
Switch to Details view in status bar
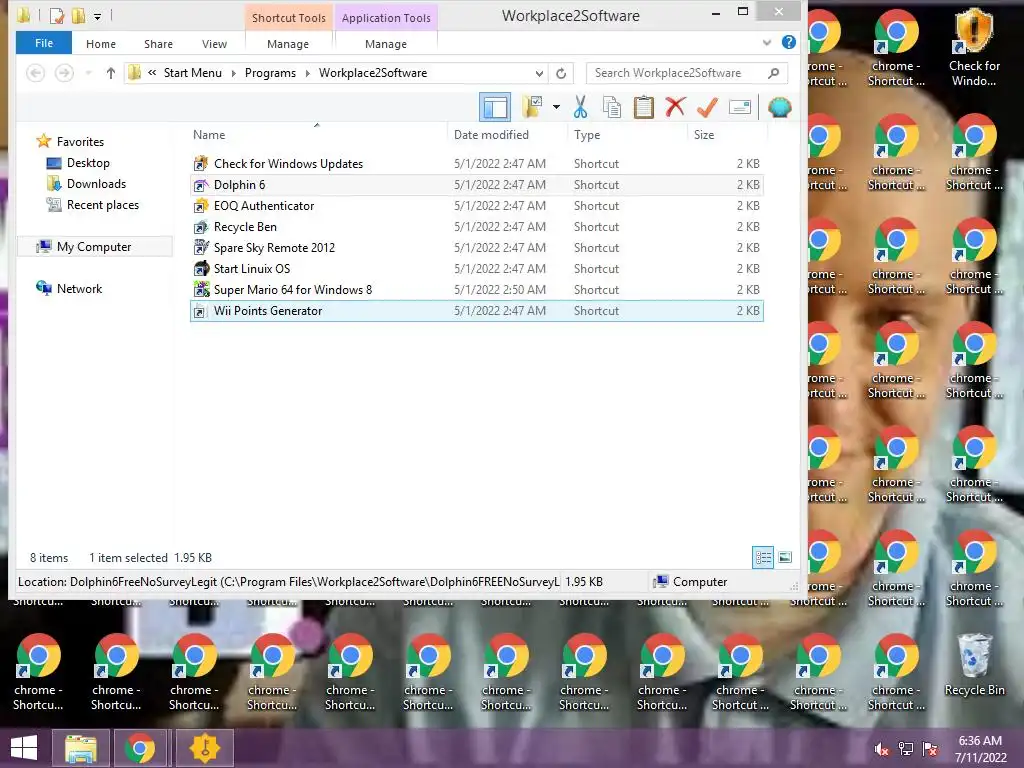pos(763,558)
